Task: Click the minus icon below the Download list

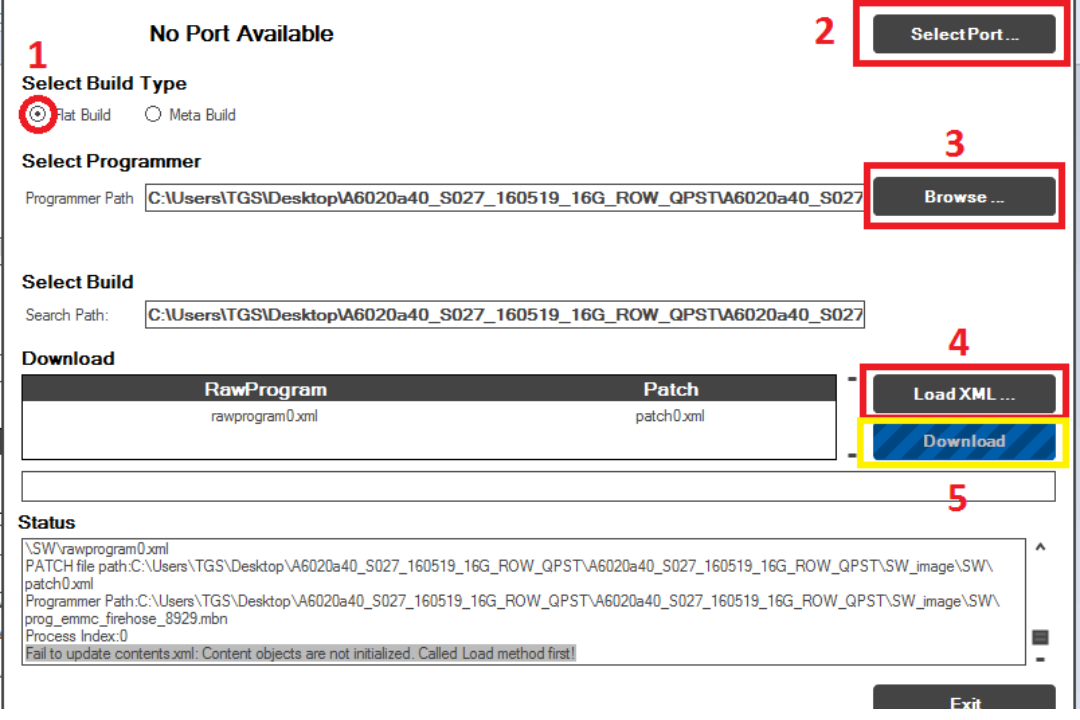Action: [852, 456]
